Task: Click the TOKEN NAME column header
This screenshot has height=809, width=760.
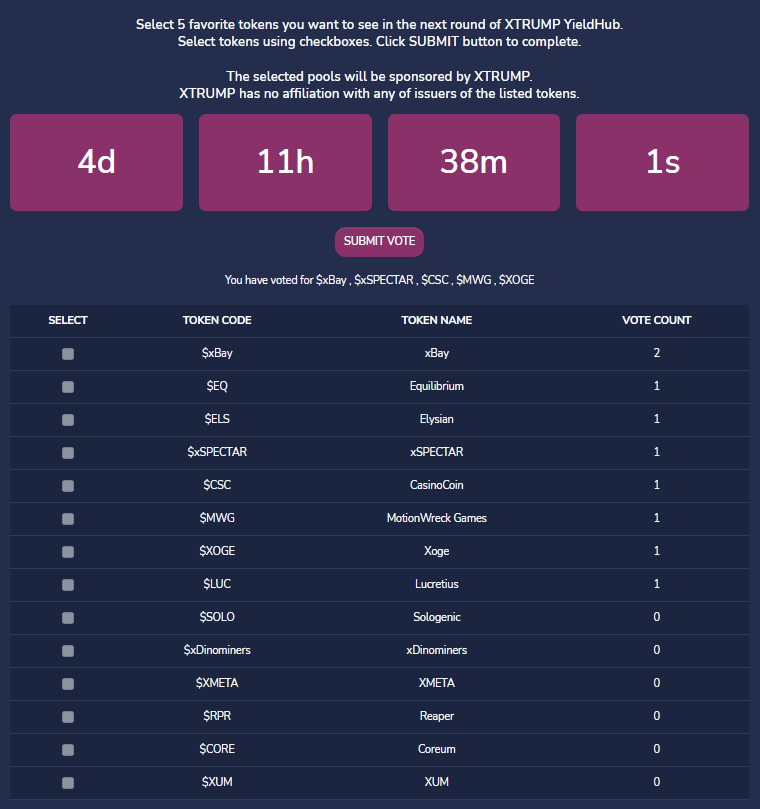Action: coord(436,320)
